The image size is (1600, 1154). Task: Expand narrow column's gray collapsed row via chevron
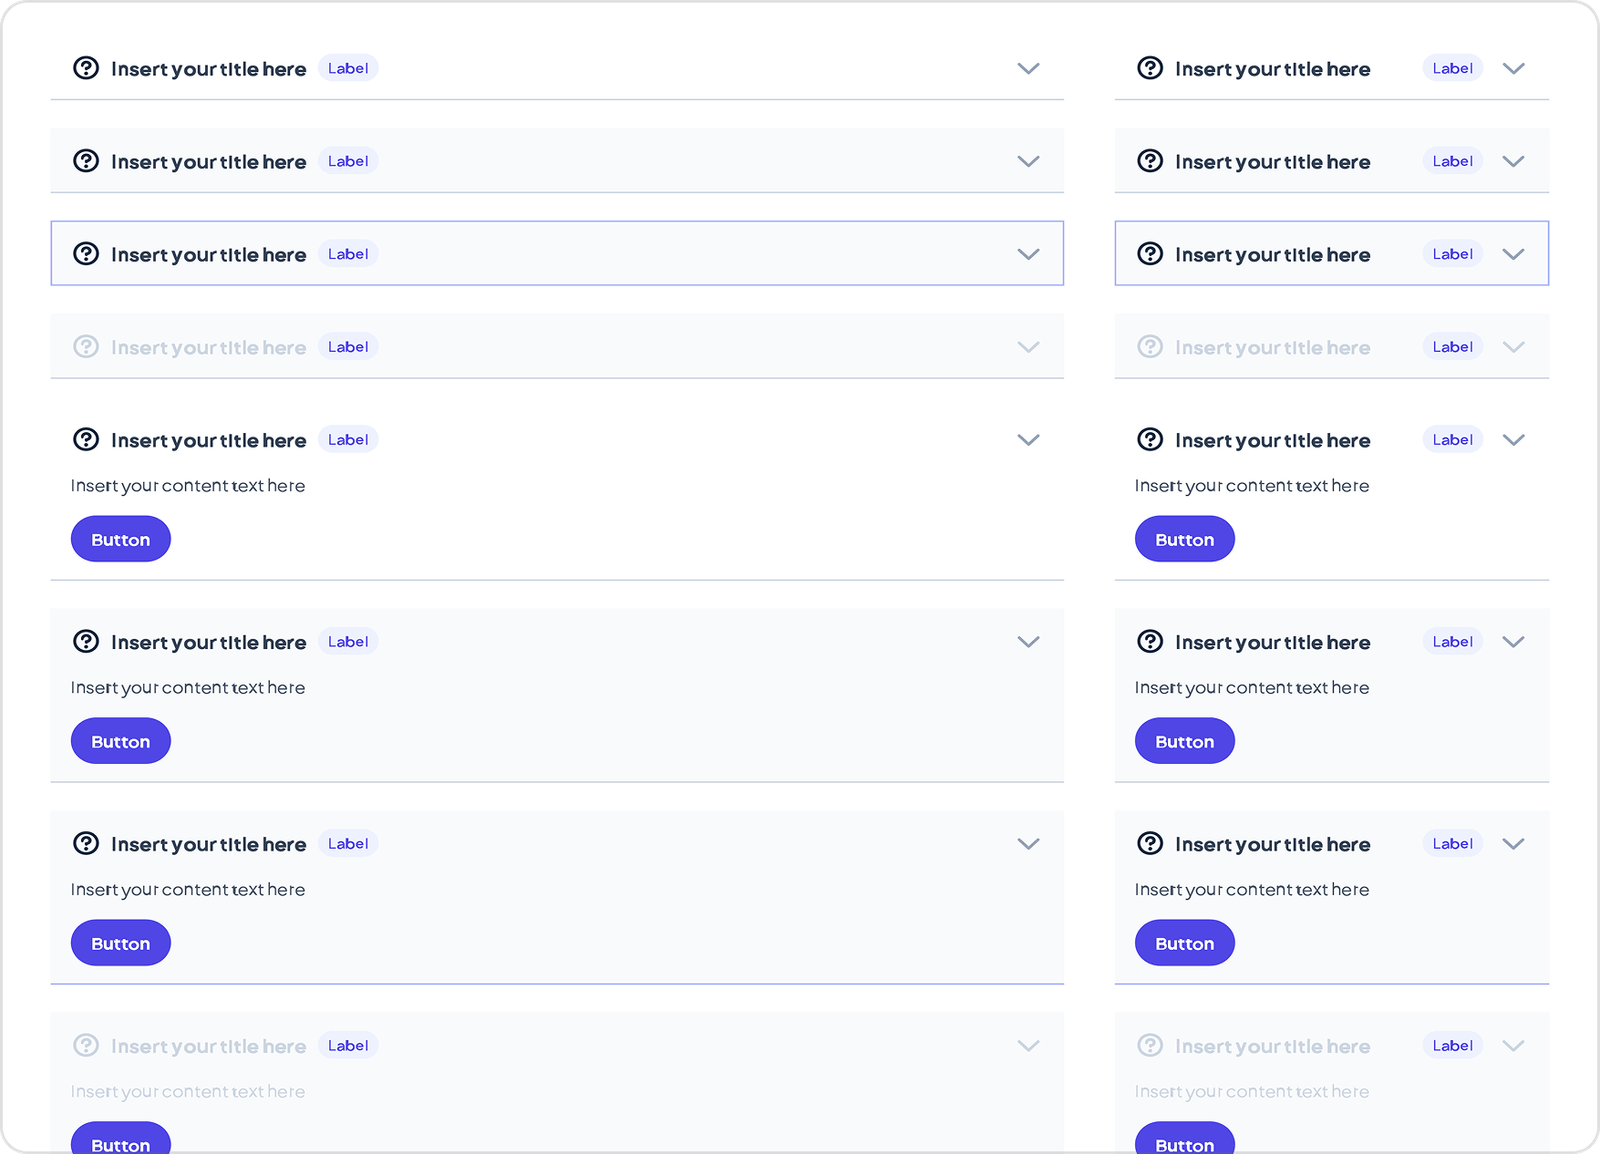coord(1513,162)
